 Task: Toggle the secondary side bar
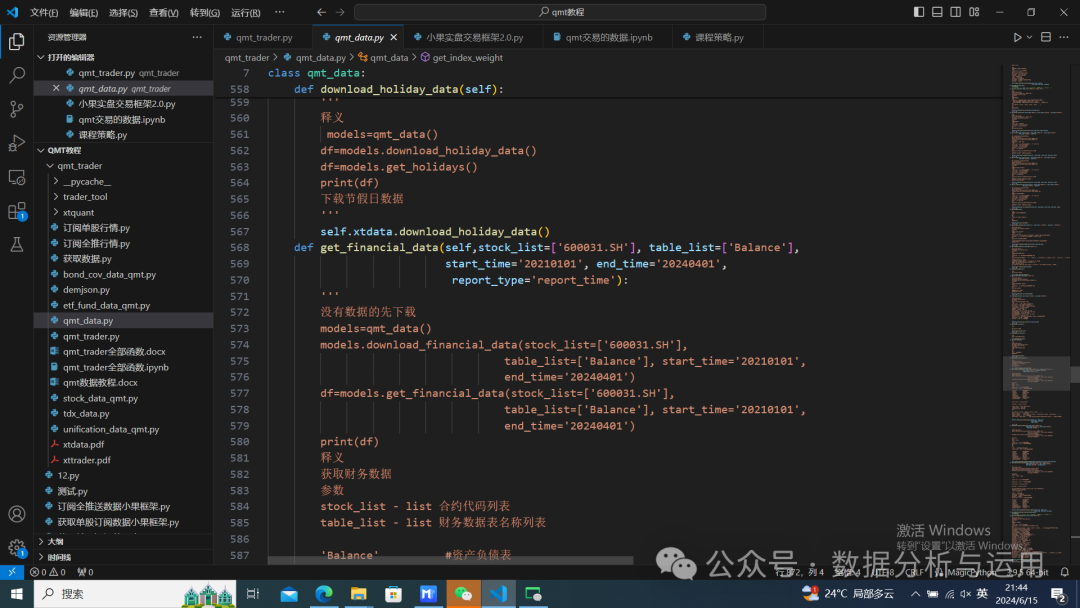pyautogui.click(x=956, y=12)
